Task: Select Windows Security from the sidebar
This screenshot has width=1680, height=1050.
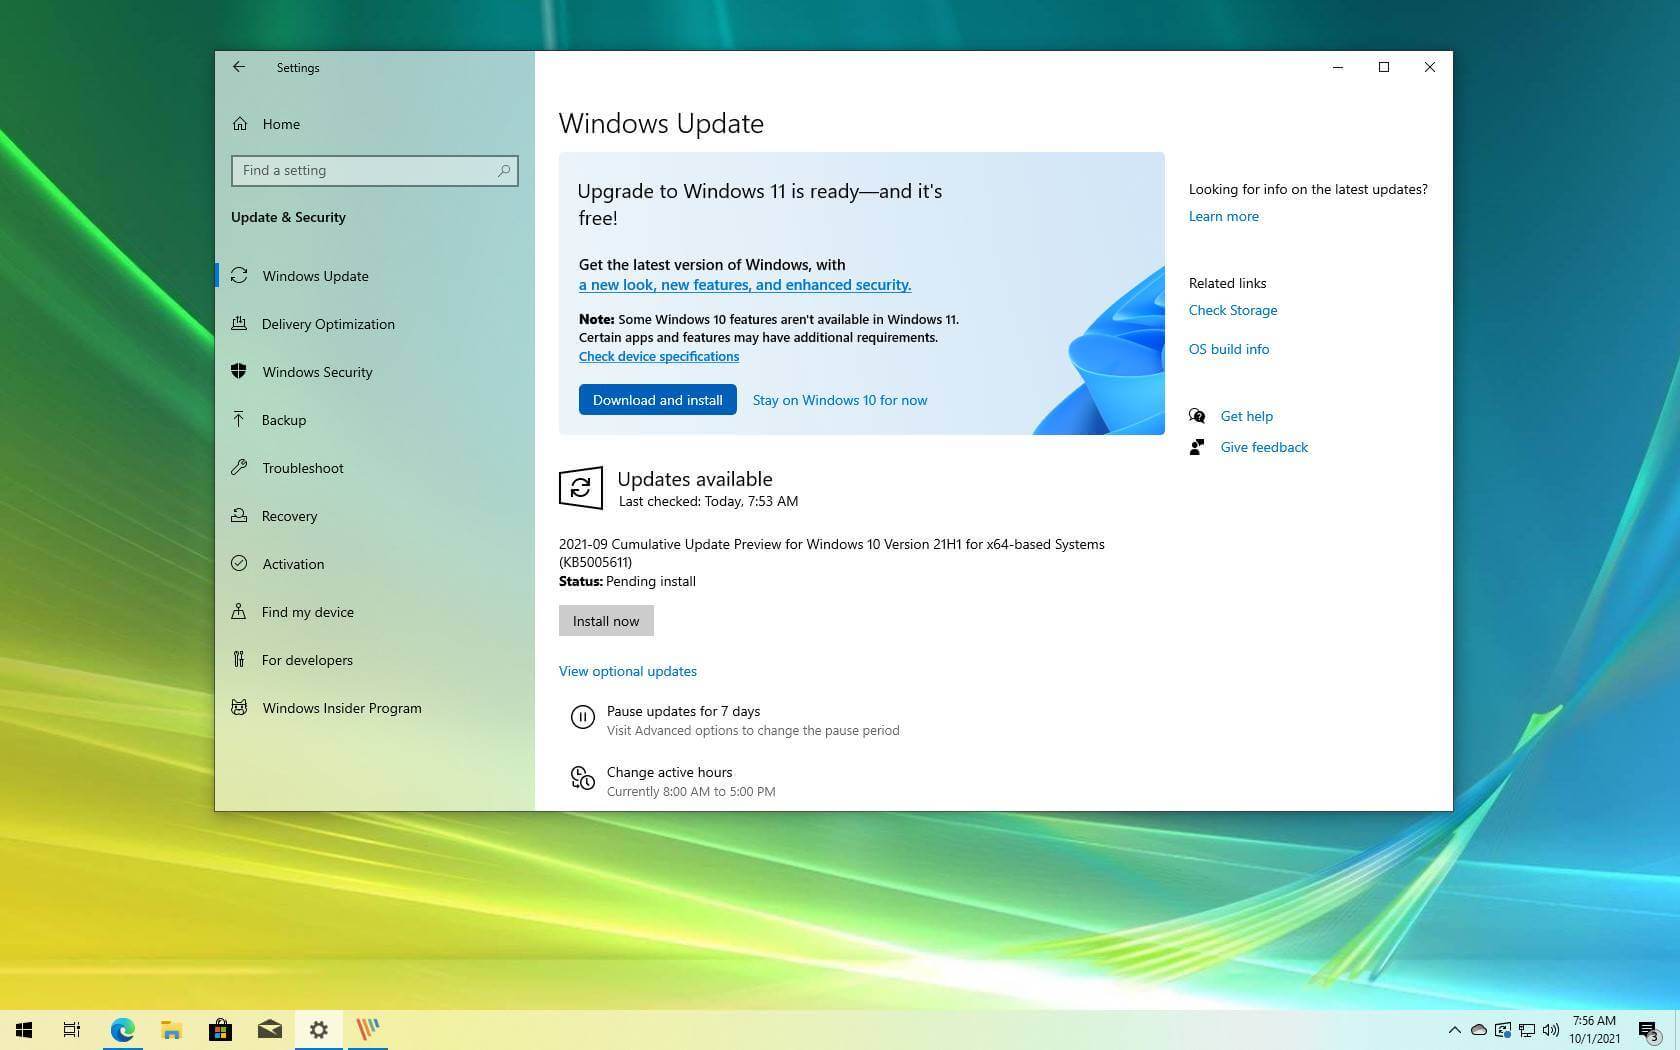Action: [x=317, y=372]
